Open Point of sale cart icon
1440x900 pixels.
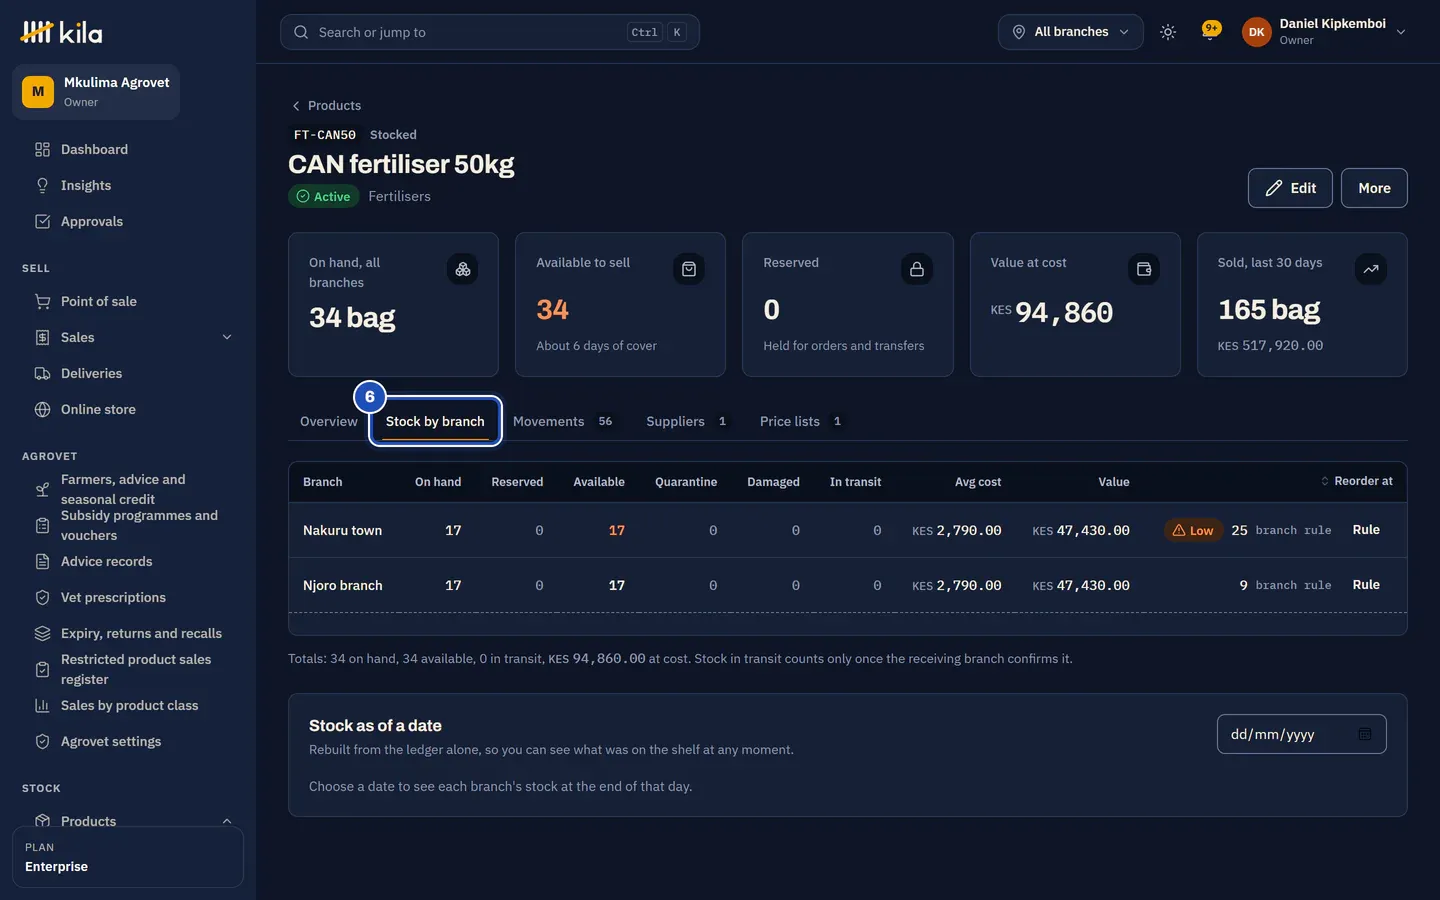point(42,302)
